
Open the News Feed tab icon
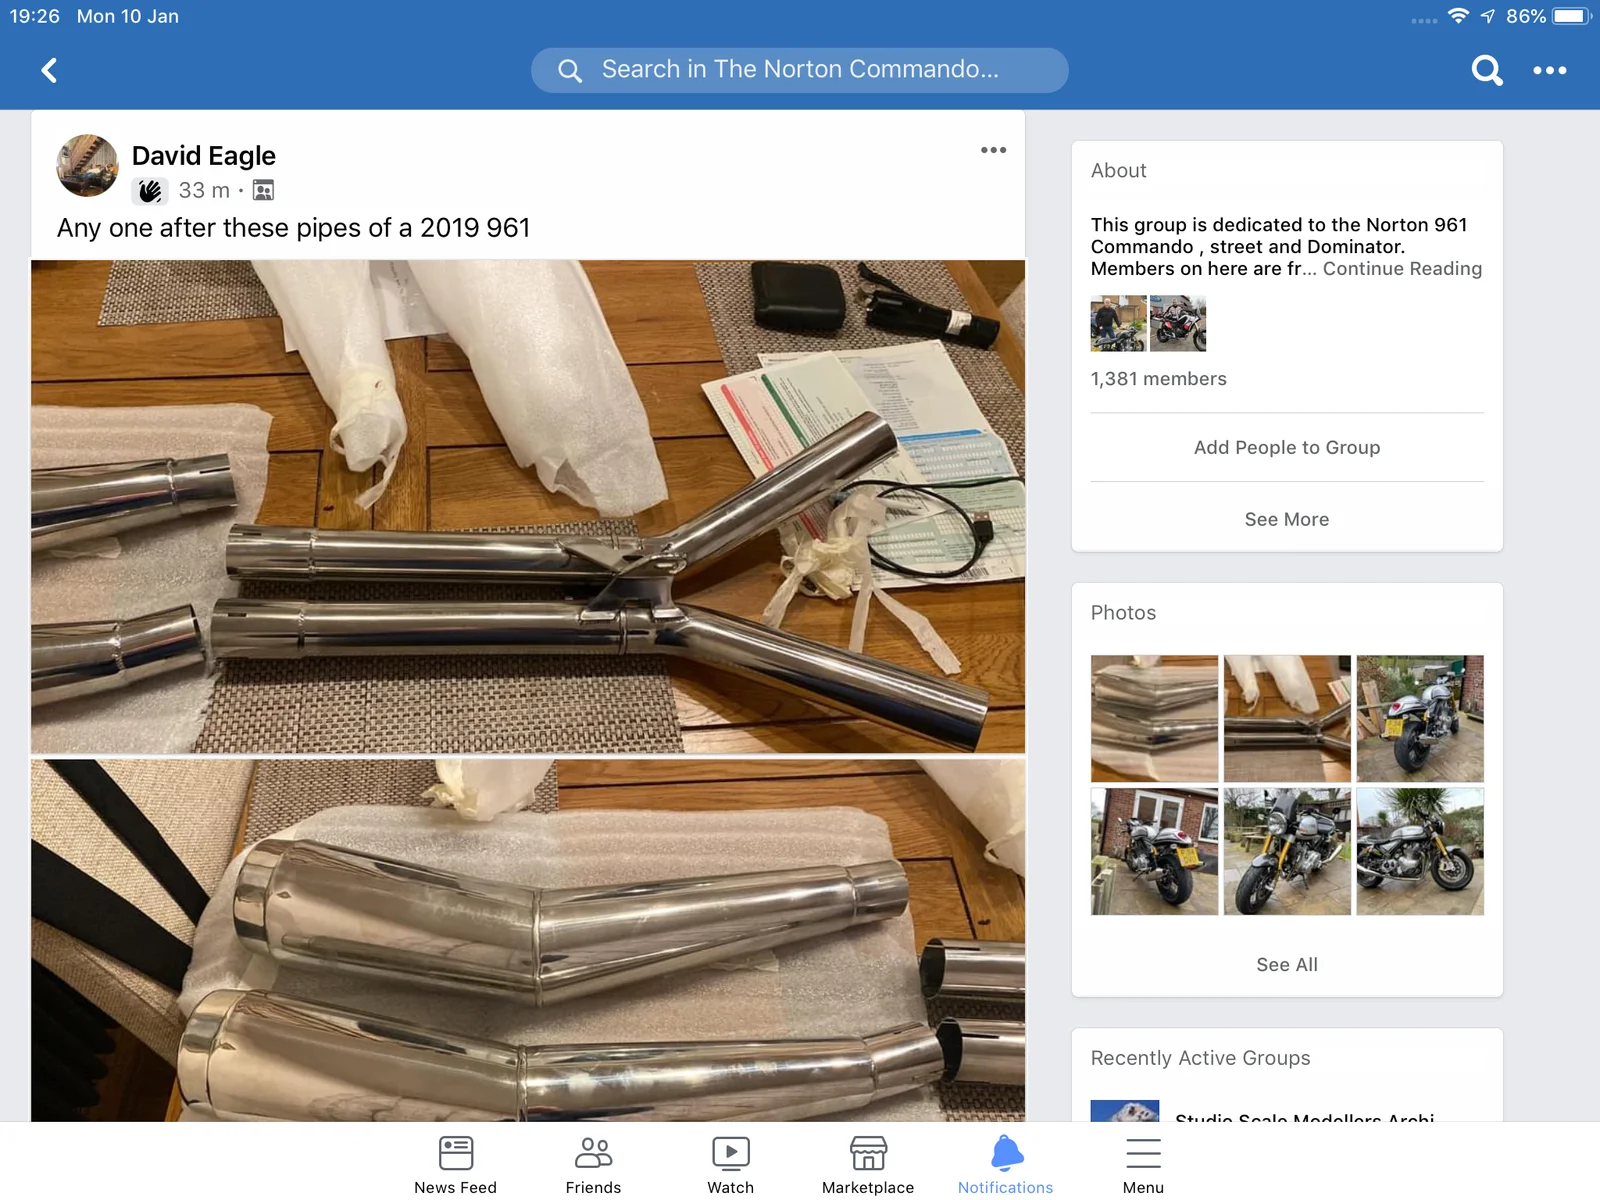coord(455,1160)
